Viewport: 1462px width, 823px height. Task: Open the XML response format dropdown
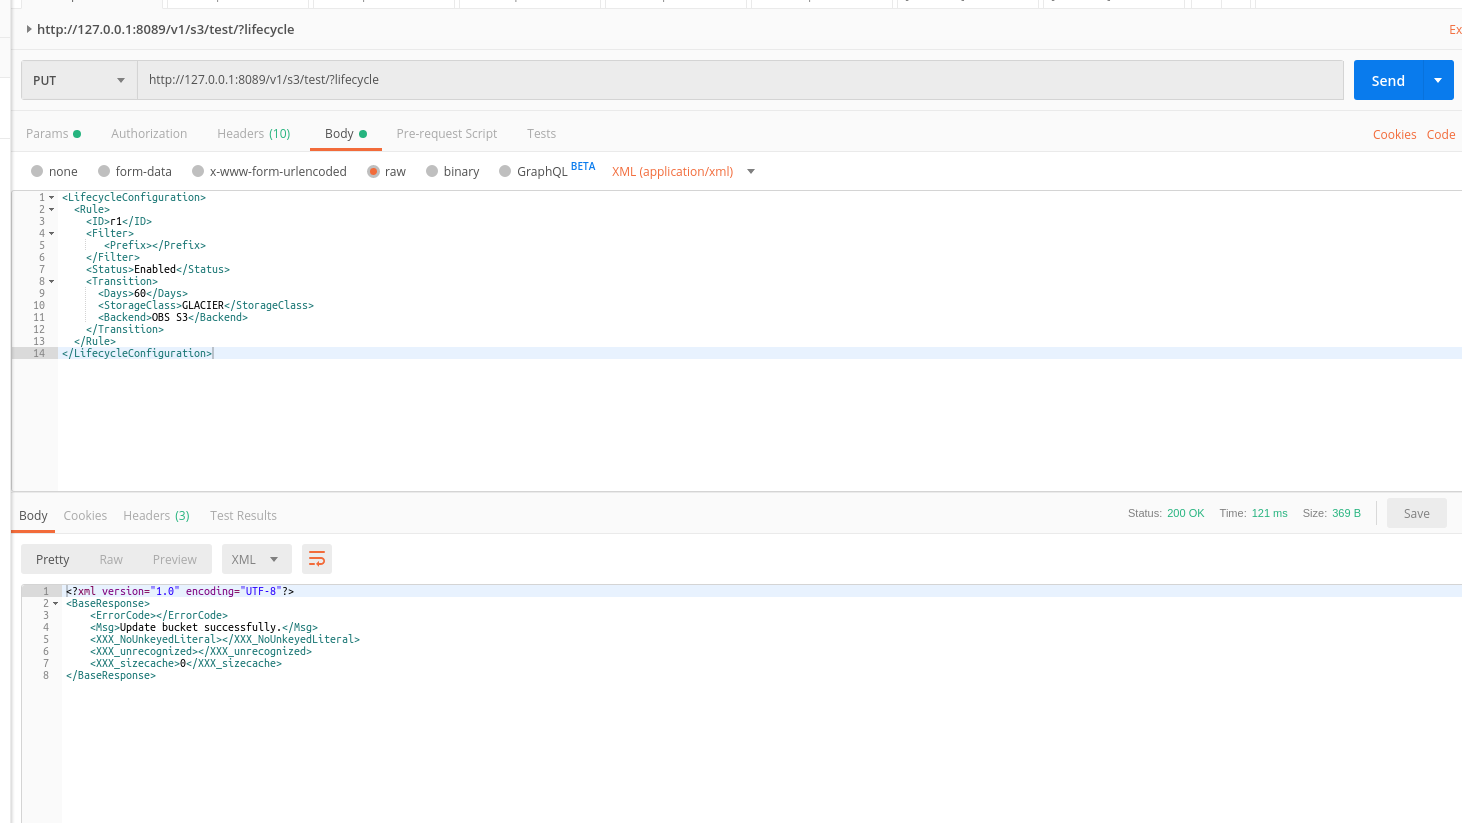(256, 559)
